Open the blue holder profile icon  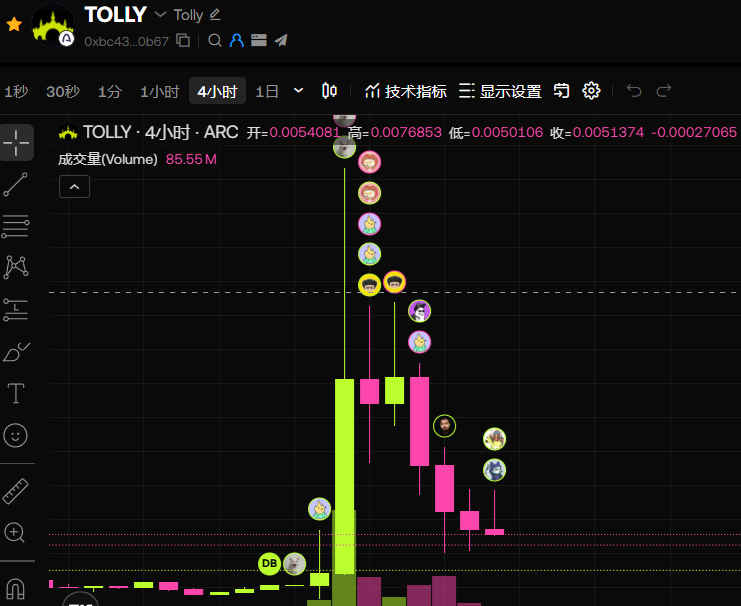pyautogui.click(x=237, y=41)
